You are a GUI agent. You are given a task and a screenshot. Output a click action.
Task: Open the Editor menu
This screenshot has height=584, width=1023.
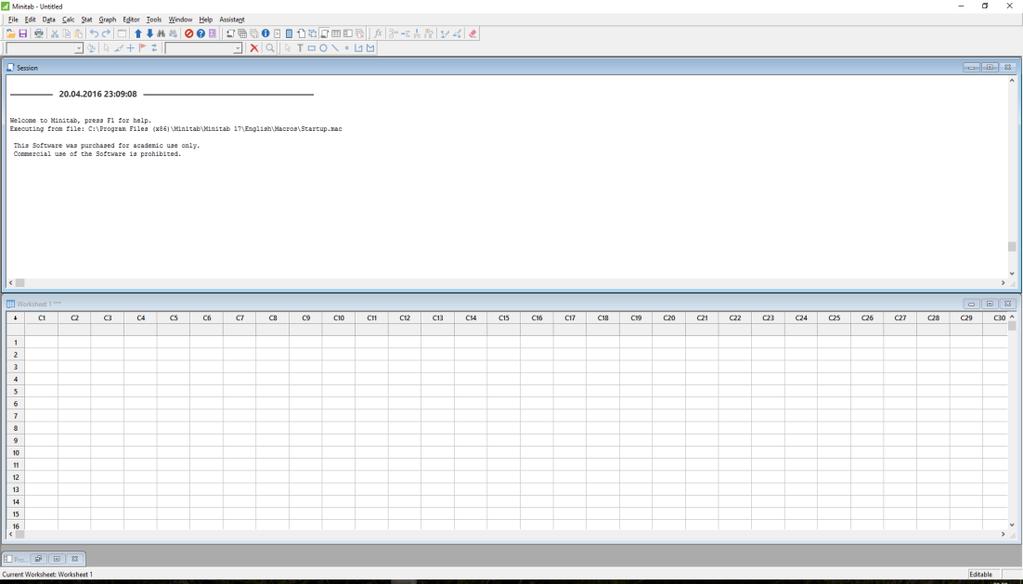click(x=131, y=20)
